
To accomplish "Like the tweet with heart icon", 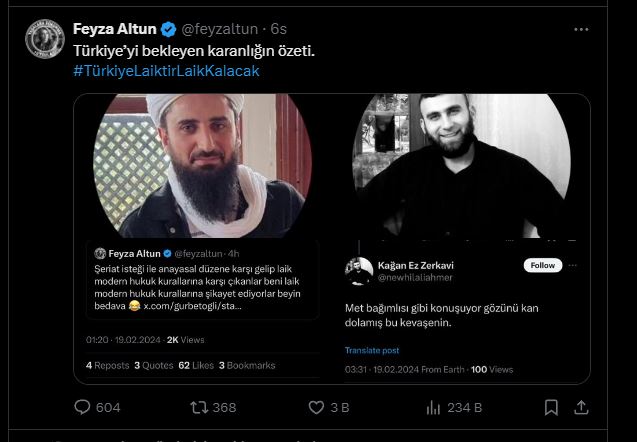I will click(x=316, y=408).
